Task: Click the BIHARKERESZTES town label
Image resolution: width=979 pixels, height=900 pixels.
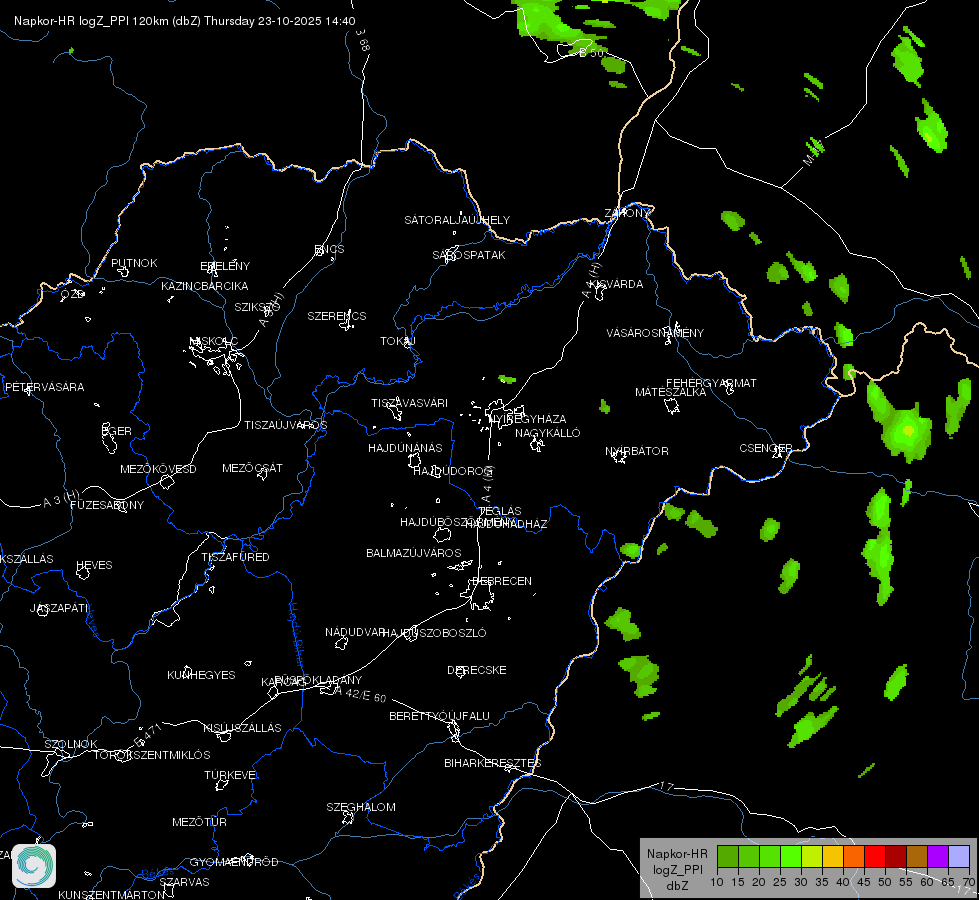Action: click(x=493, y=763)
